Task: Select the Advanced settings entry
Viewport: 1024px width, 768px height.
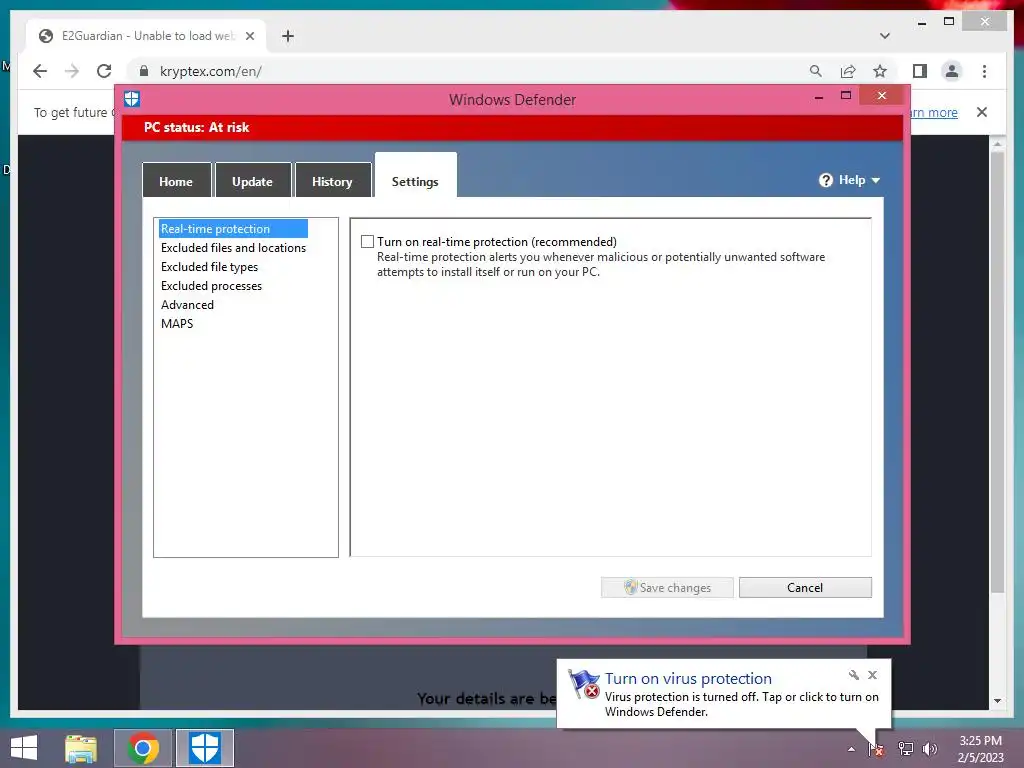Action: point(187,304)
